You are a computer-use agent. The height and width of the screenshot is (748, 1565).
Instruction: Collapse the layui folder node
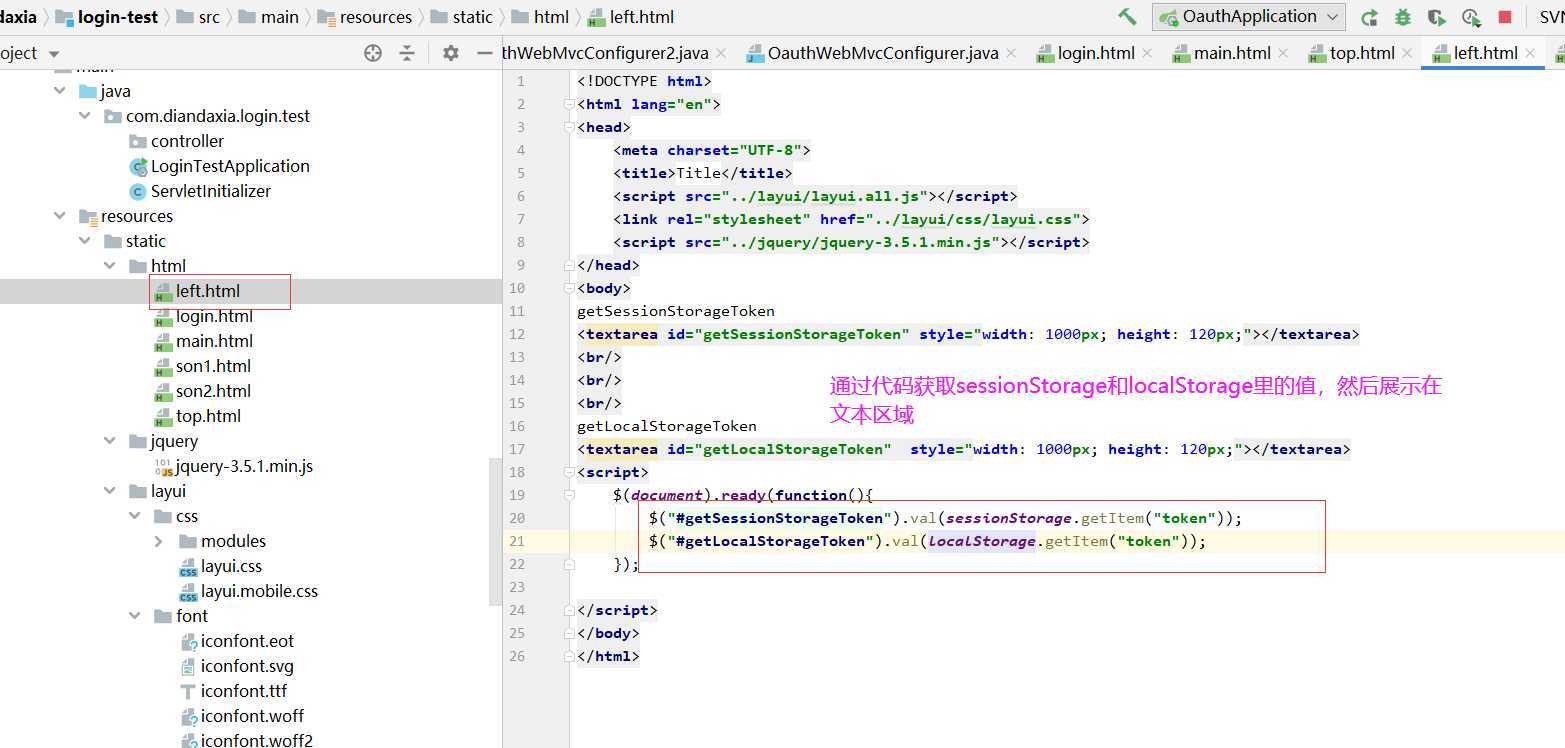tap(111, 491)
